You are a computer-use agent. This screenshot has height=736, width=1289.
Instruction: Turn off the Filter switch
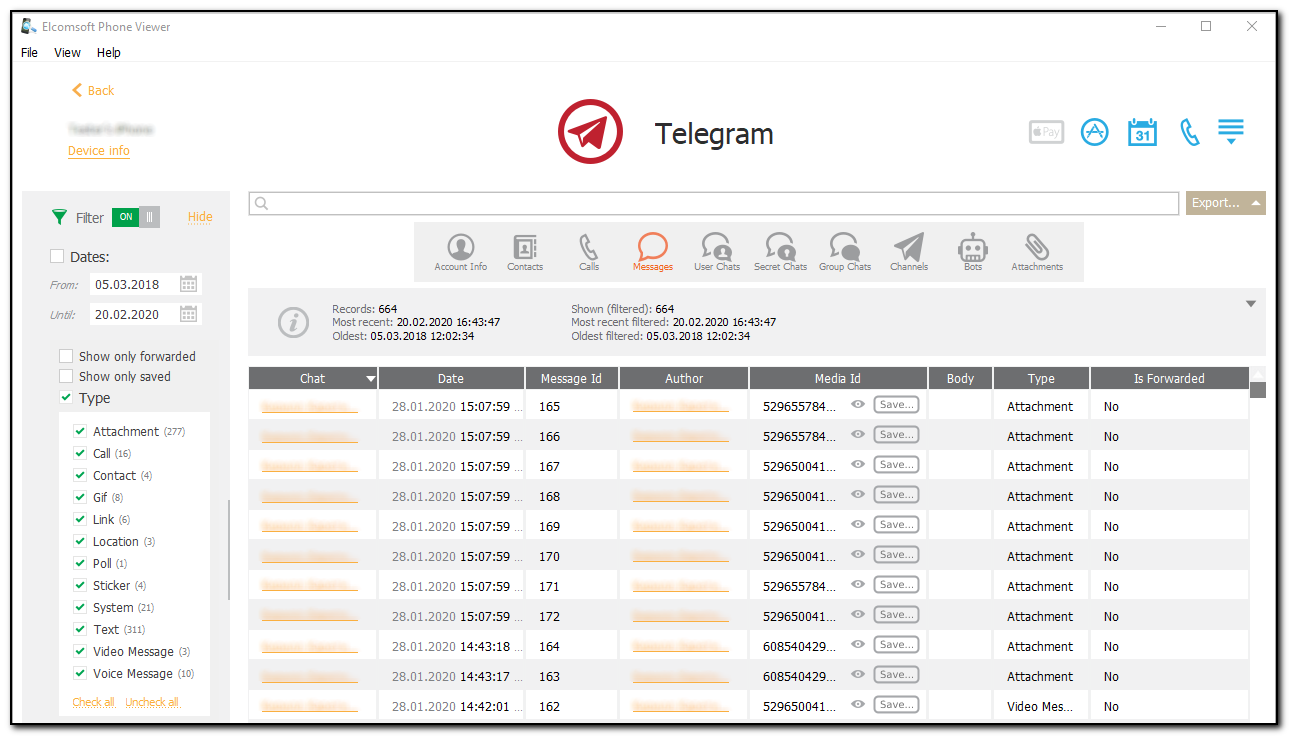135,216
